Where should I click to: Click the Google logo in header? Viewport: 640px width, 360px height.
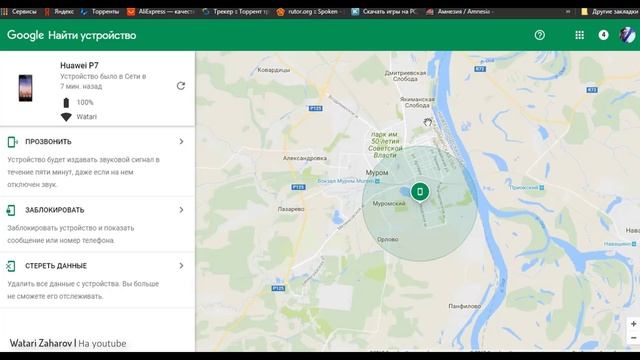(x=25, y=36)
